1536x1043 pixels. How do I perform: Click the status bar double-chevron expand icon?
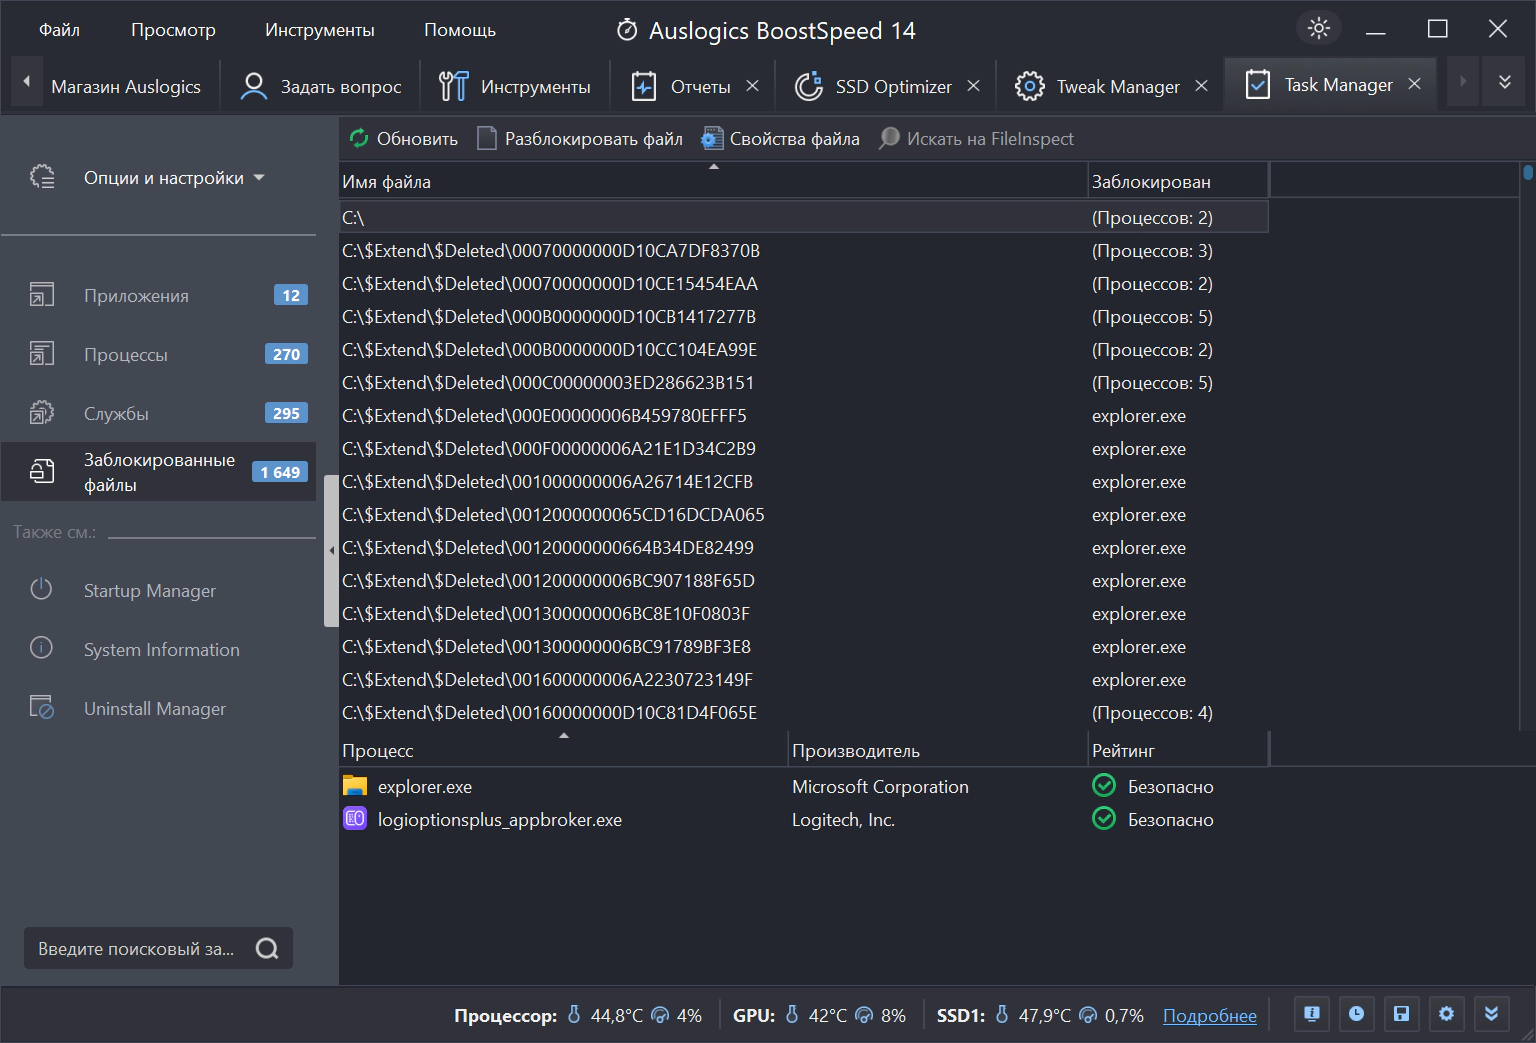[x=1492, y=1014]
